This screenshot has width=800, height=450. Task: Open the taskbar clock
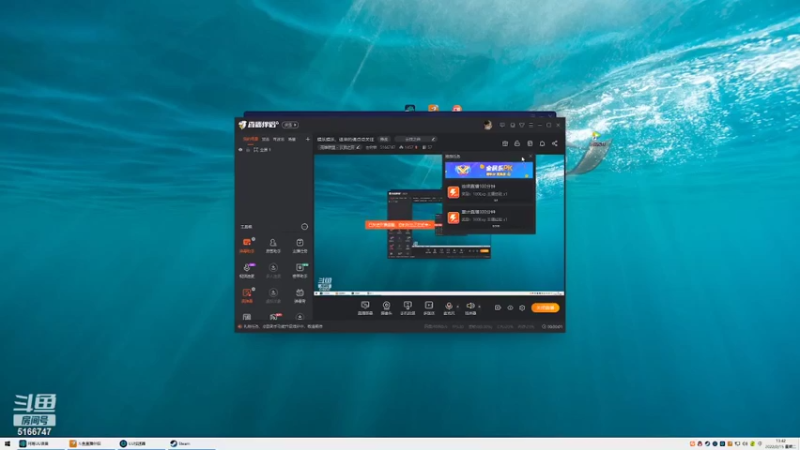tap(781, 444)
